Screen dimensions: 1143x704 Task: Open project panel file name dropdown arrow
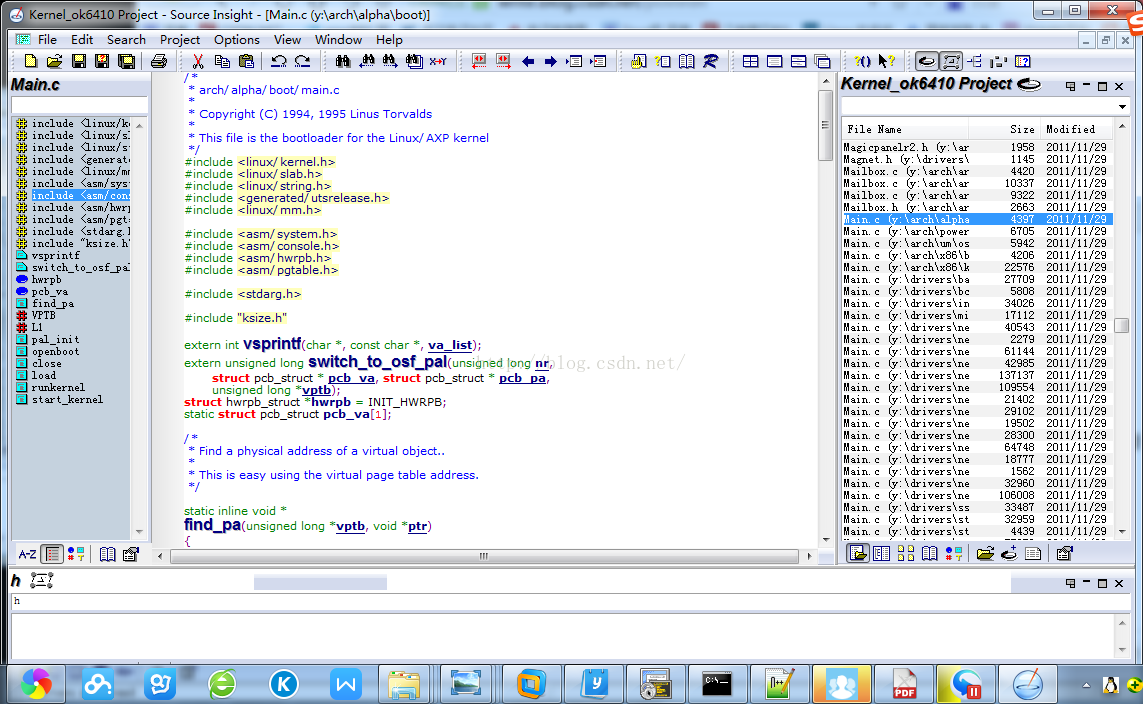(1123, 107)
